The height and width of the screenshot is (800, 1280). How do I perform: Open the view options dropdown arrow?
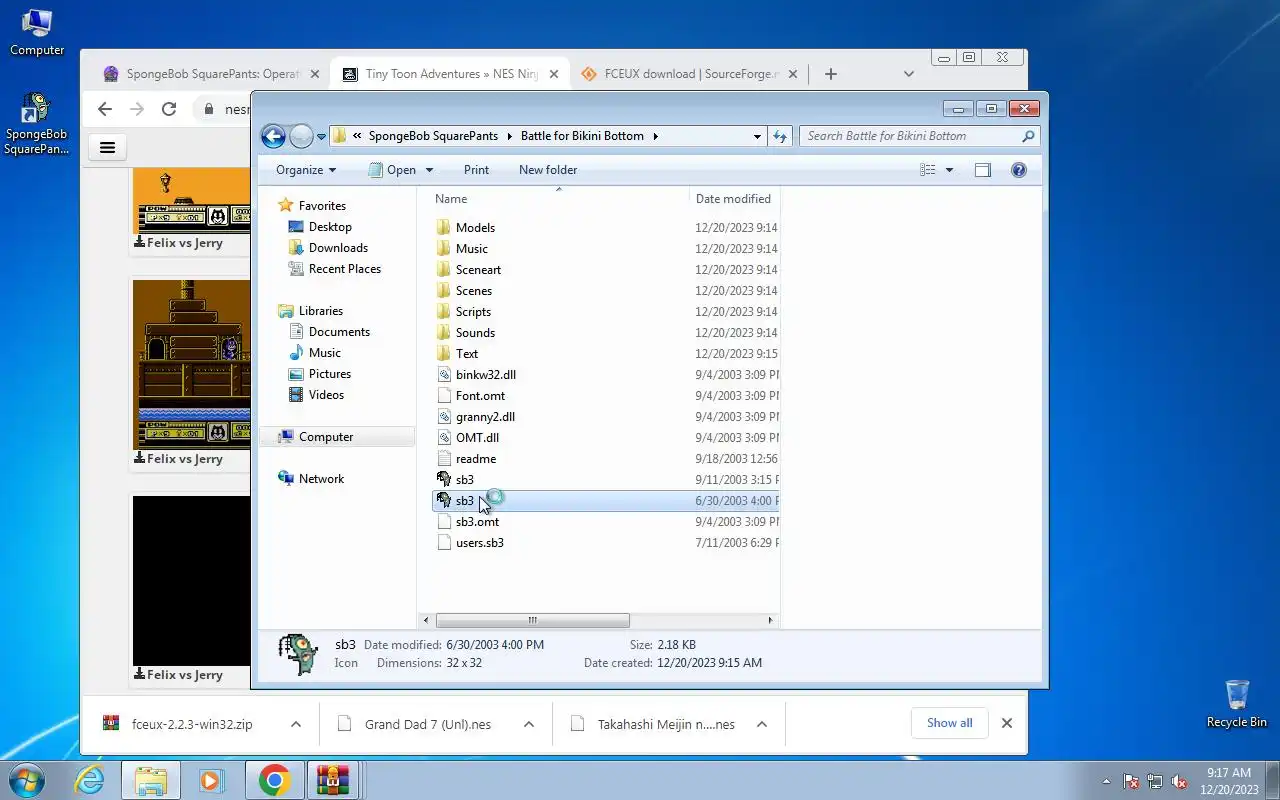949,170
